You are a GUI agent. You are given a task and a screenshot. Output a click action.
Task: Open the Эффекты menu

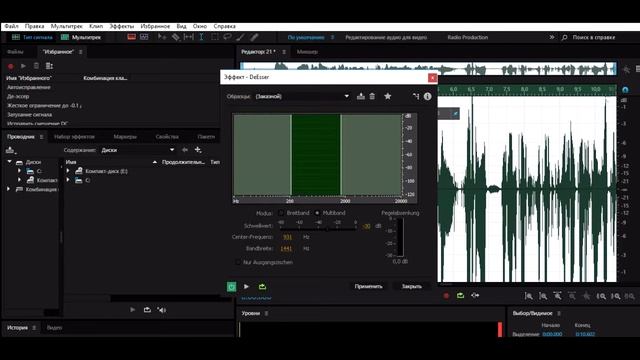[121, 26]
